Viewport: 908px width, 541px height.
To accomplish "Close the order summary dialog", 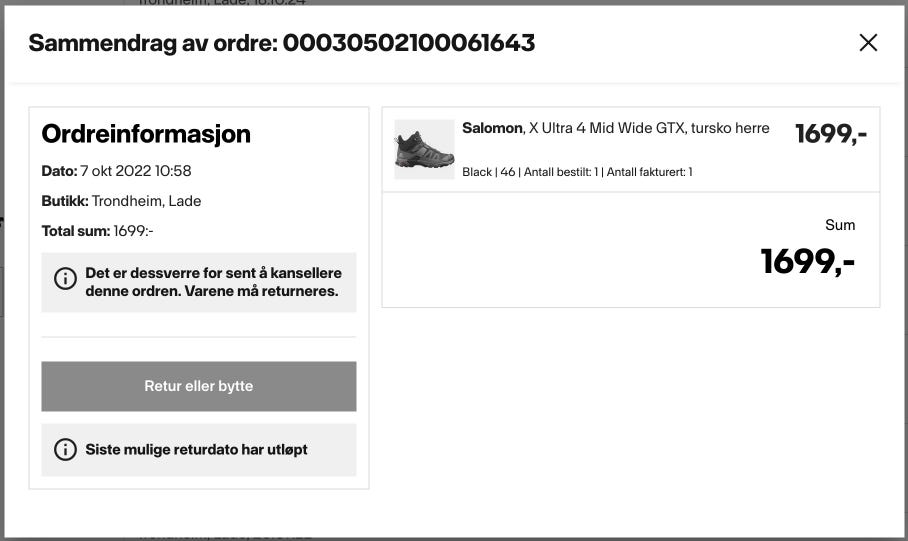I will (x=868, y=42).
